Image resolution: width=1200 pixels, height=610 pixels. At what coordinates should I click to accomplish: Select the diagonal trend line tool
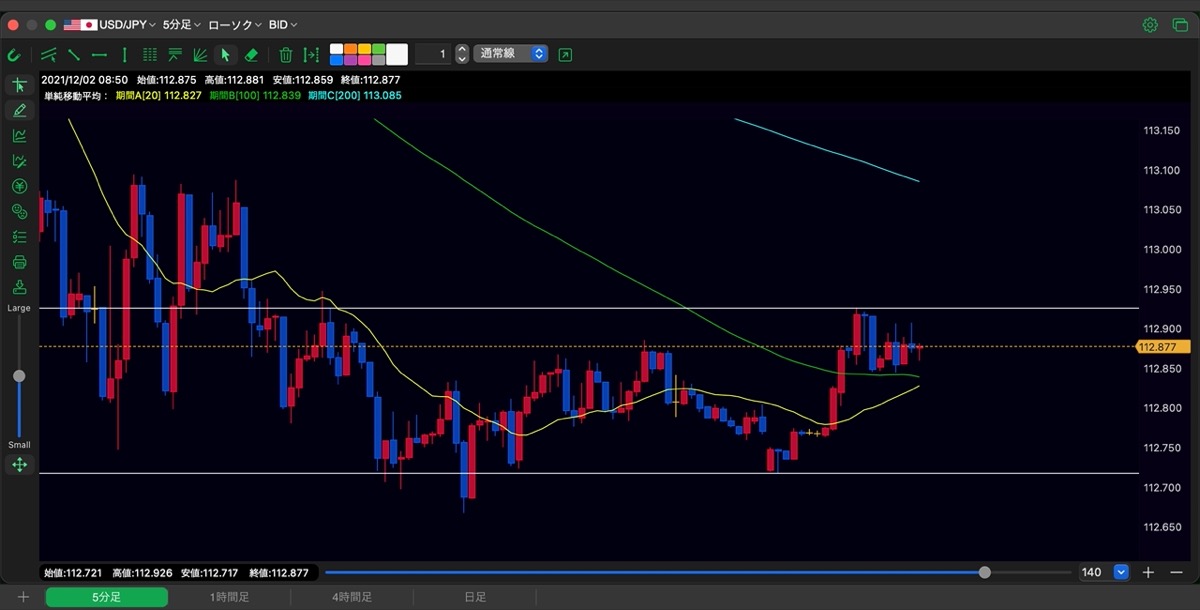tap(74, 54)
